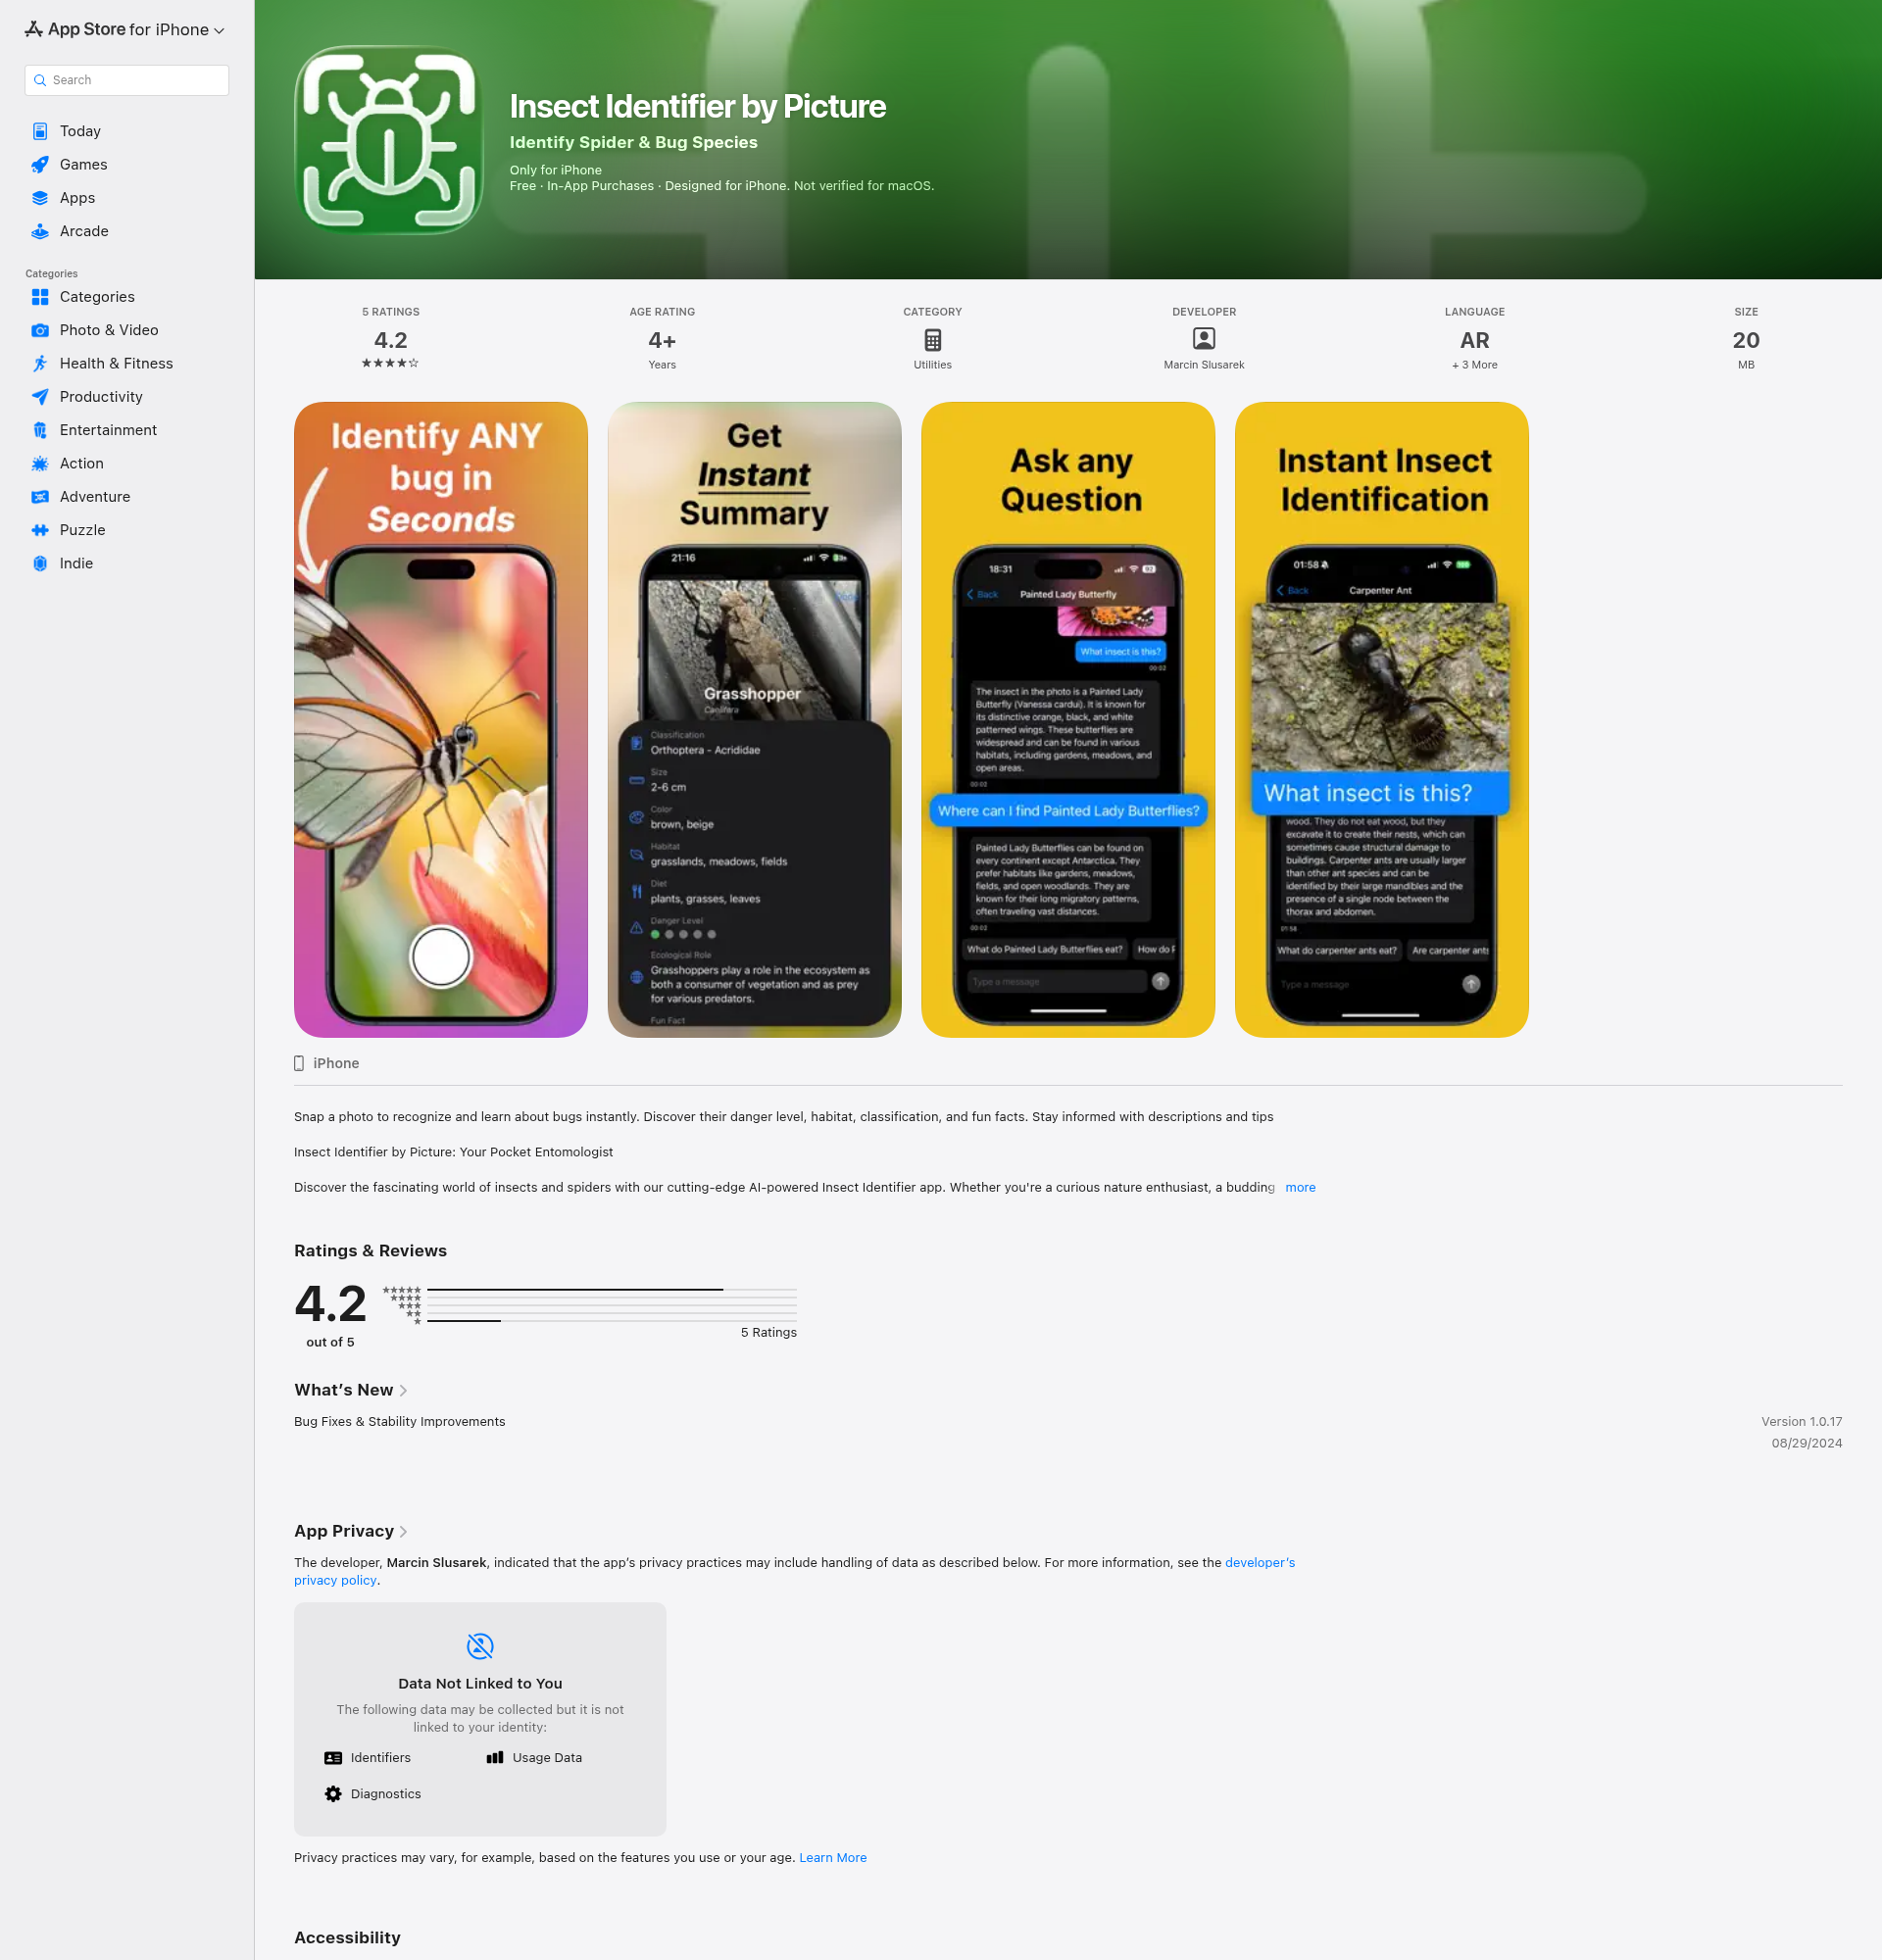Click the Ratings & Reviews heading
The height and width of the screenshot is (1960, 1882).
click(x=370, y=1250)
